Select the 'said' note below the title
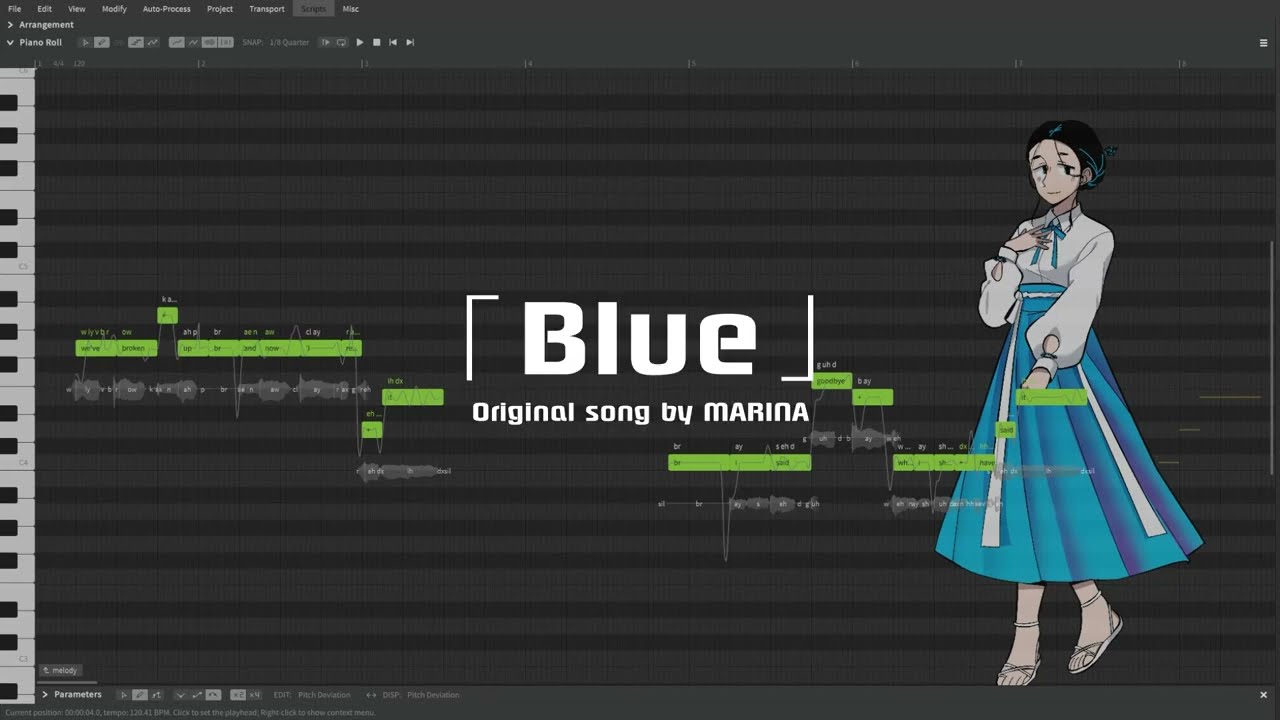The height and width of the screenshot is (720, 1280). click(x=790, y=463)
